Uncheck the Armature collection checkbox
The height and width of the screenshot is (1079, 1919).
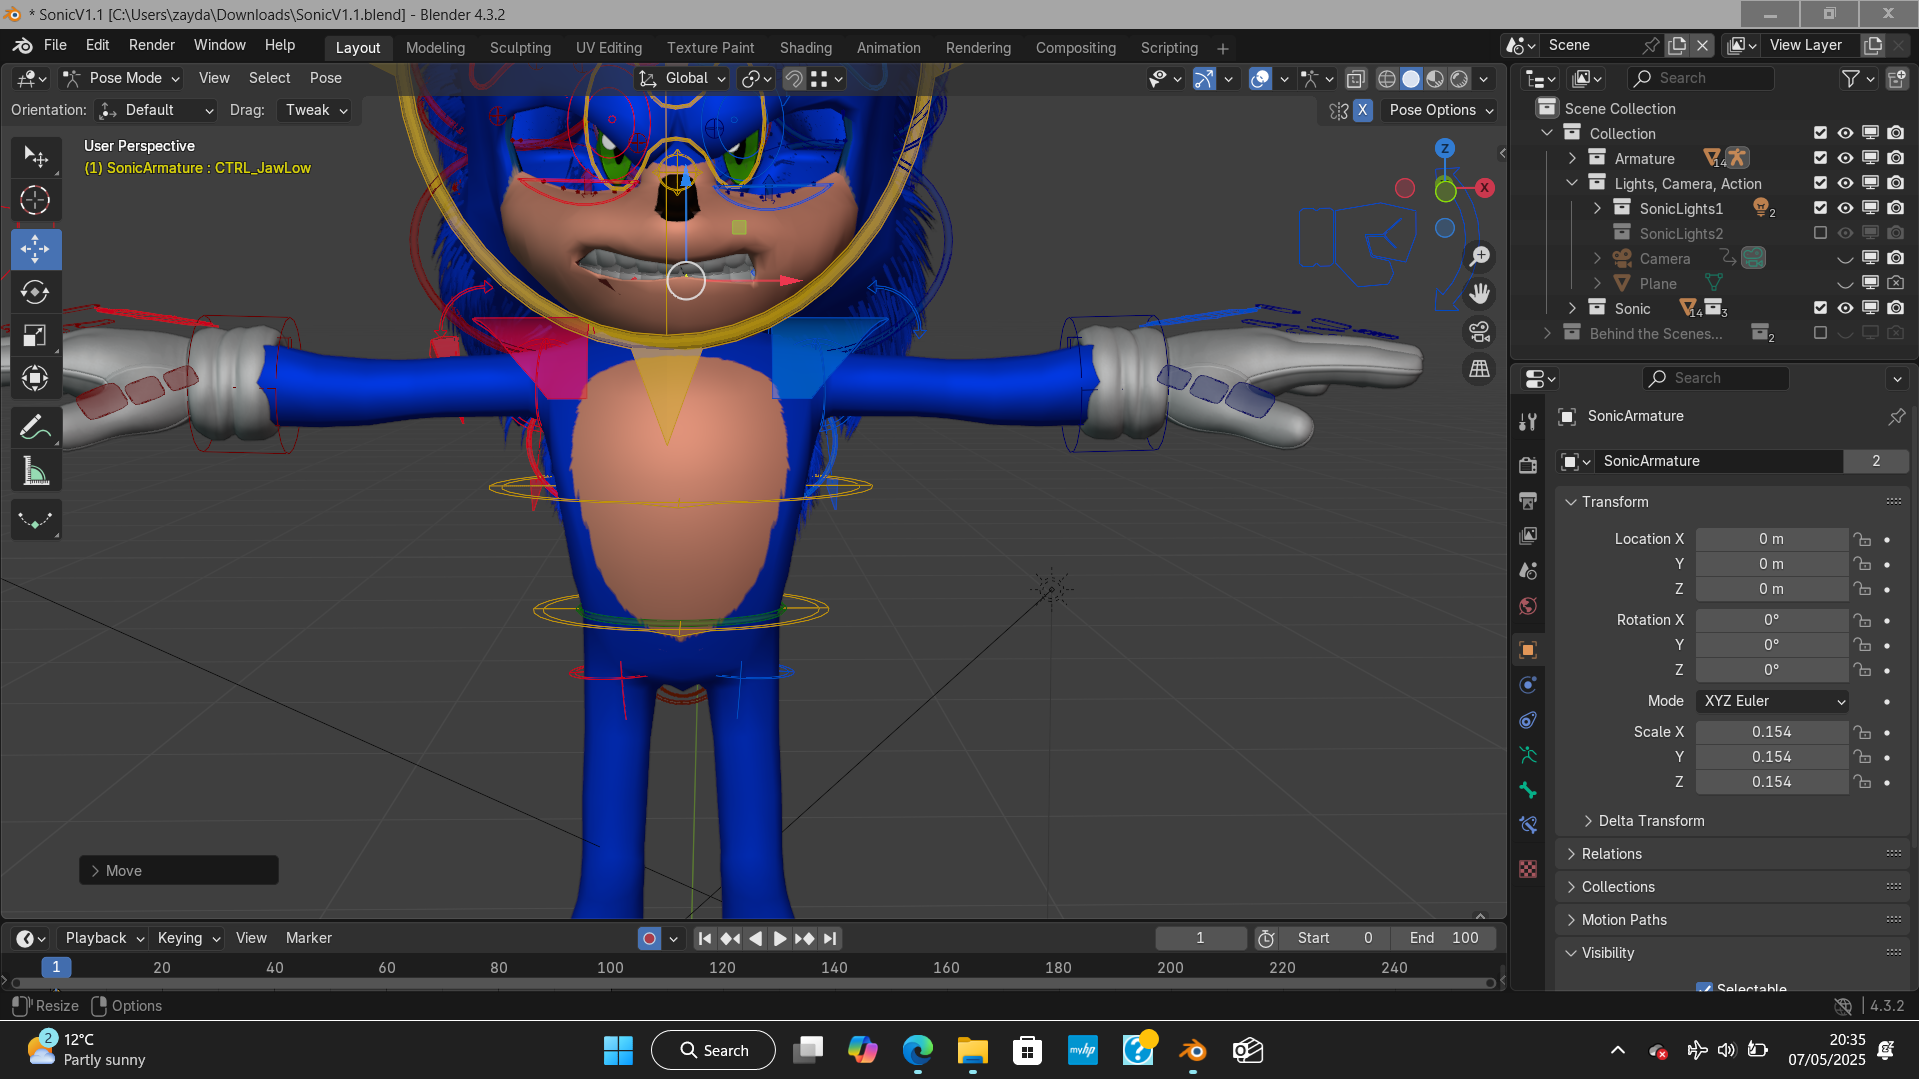[x=1820, y=158]
